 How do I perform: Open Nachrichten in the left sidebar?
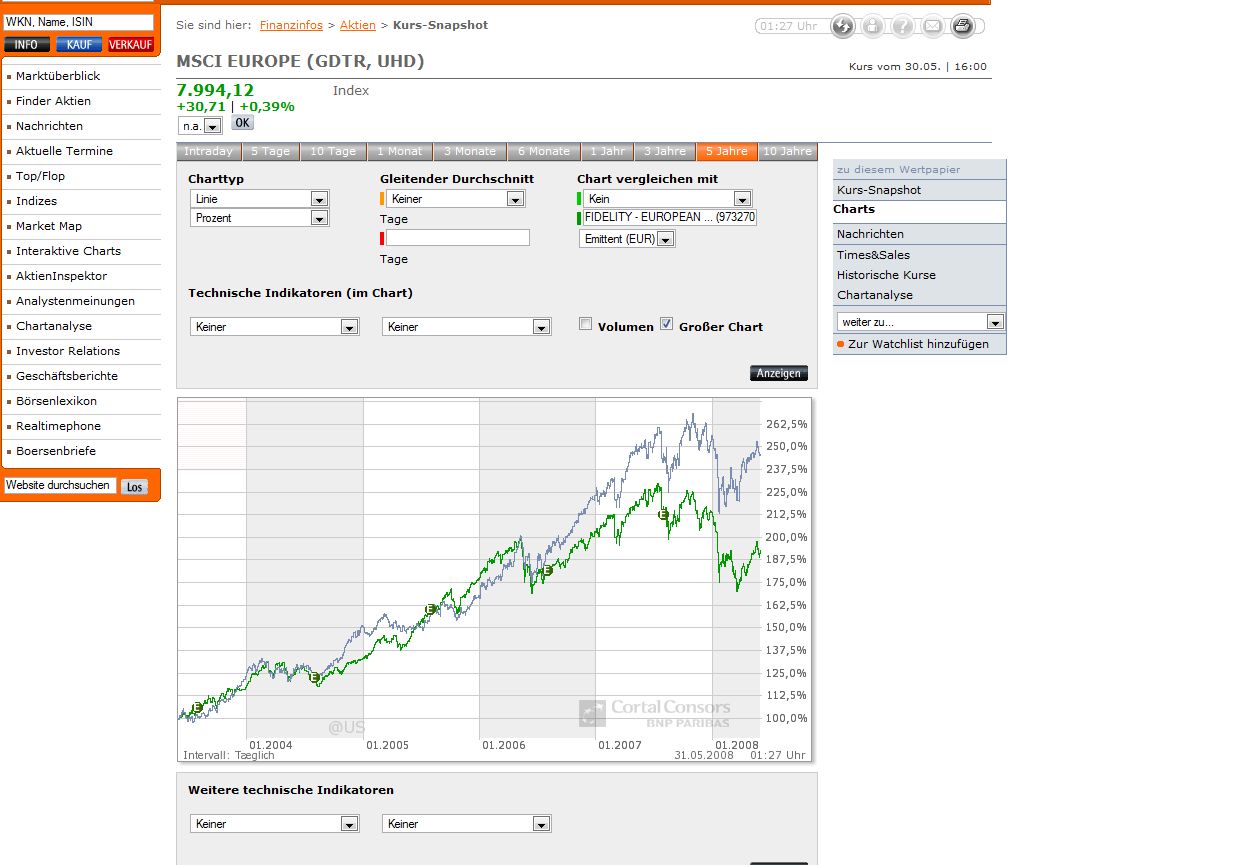(x=49, y=126)
